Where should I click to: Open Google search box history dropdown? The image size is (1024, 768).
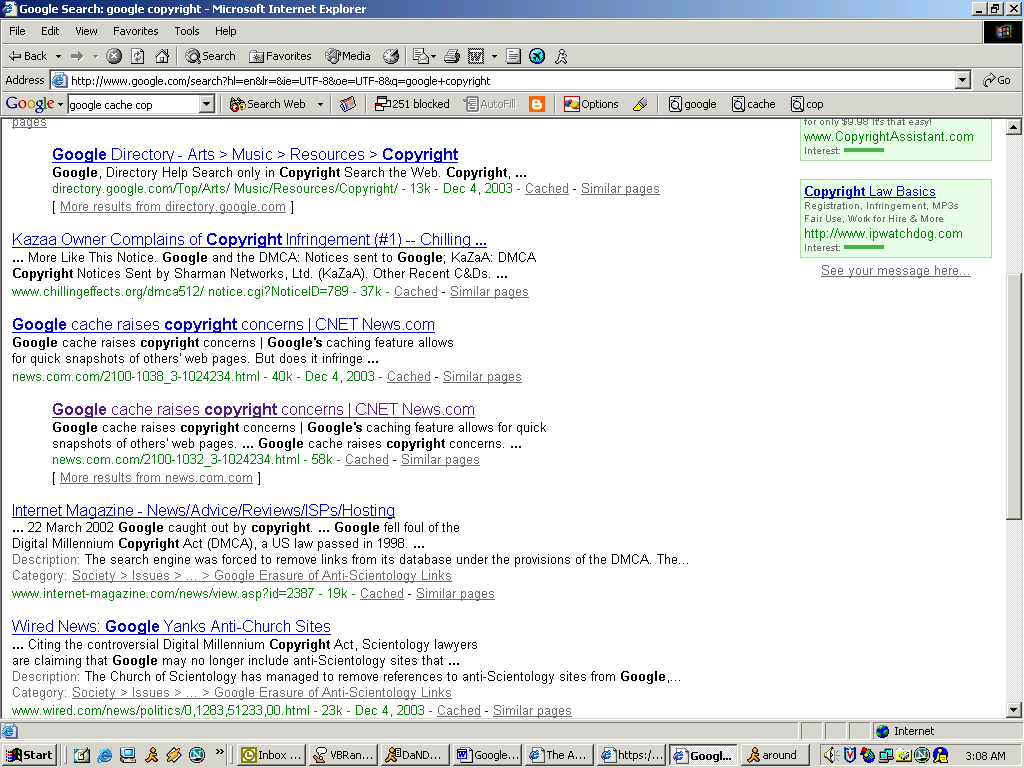point(206,104)
